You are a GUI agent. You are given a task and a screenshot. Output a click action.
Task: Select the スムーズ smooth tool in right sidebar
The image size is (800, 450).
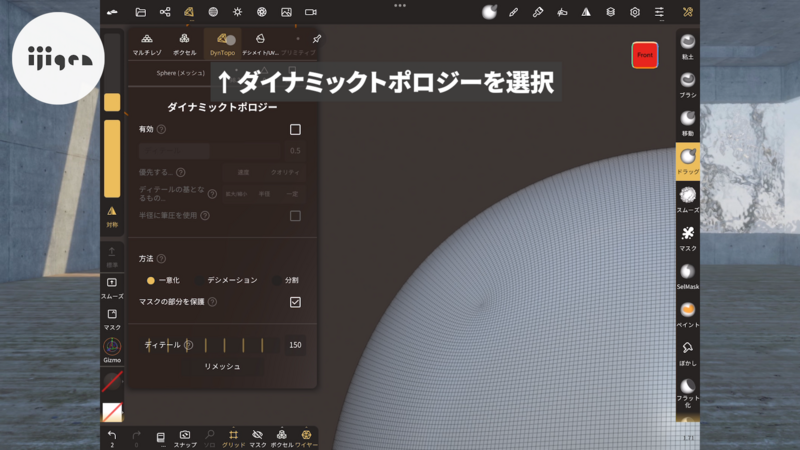coord(688,200)
